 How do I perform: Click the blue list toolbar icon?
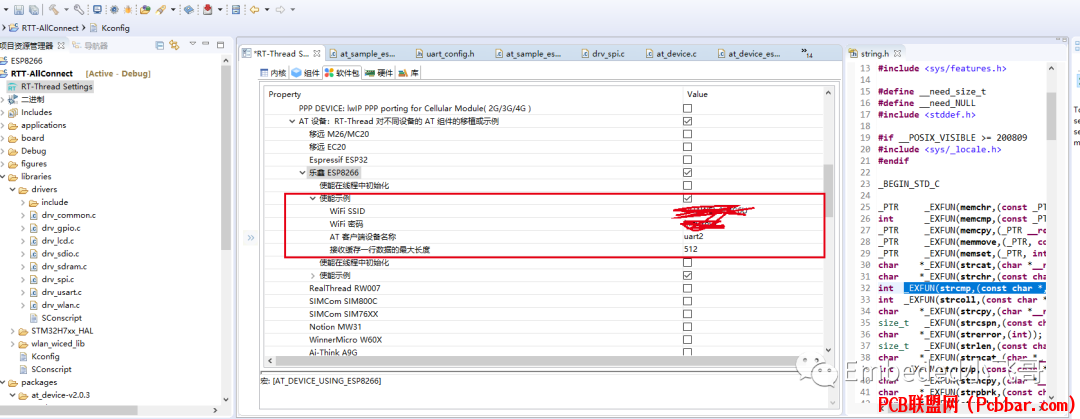click(x=236, y=10)
